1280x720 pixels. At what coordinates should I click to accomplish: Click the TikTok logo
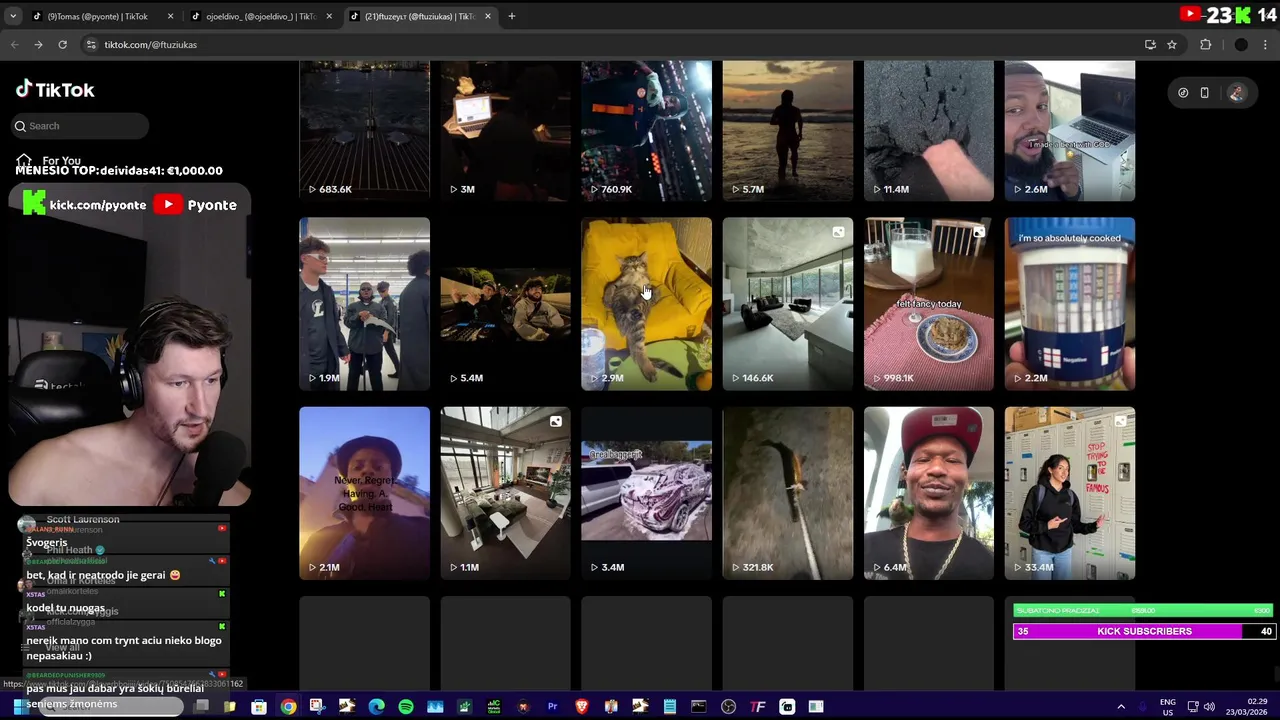55,89
